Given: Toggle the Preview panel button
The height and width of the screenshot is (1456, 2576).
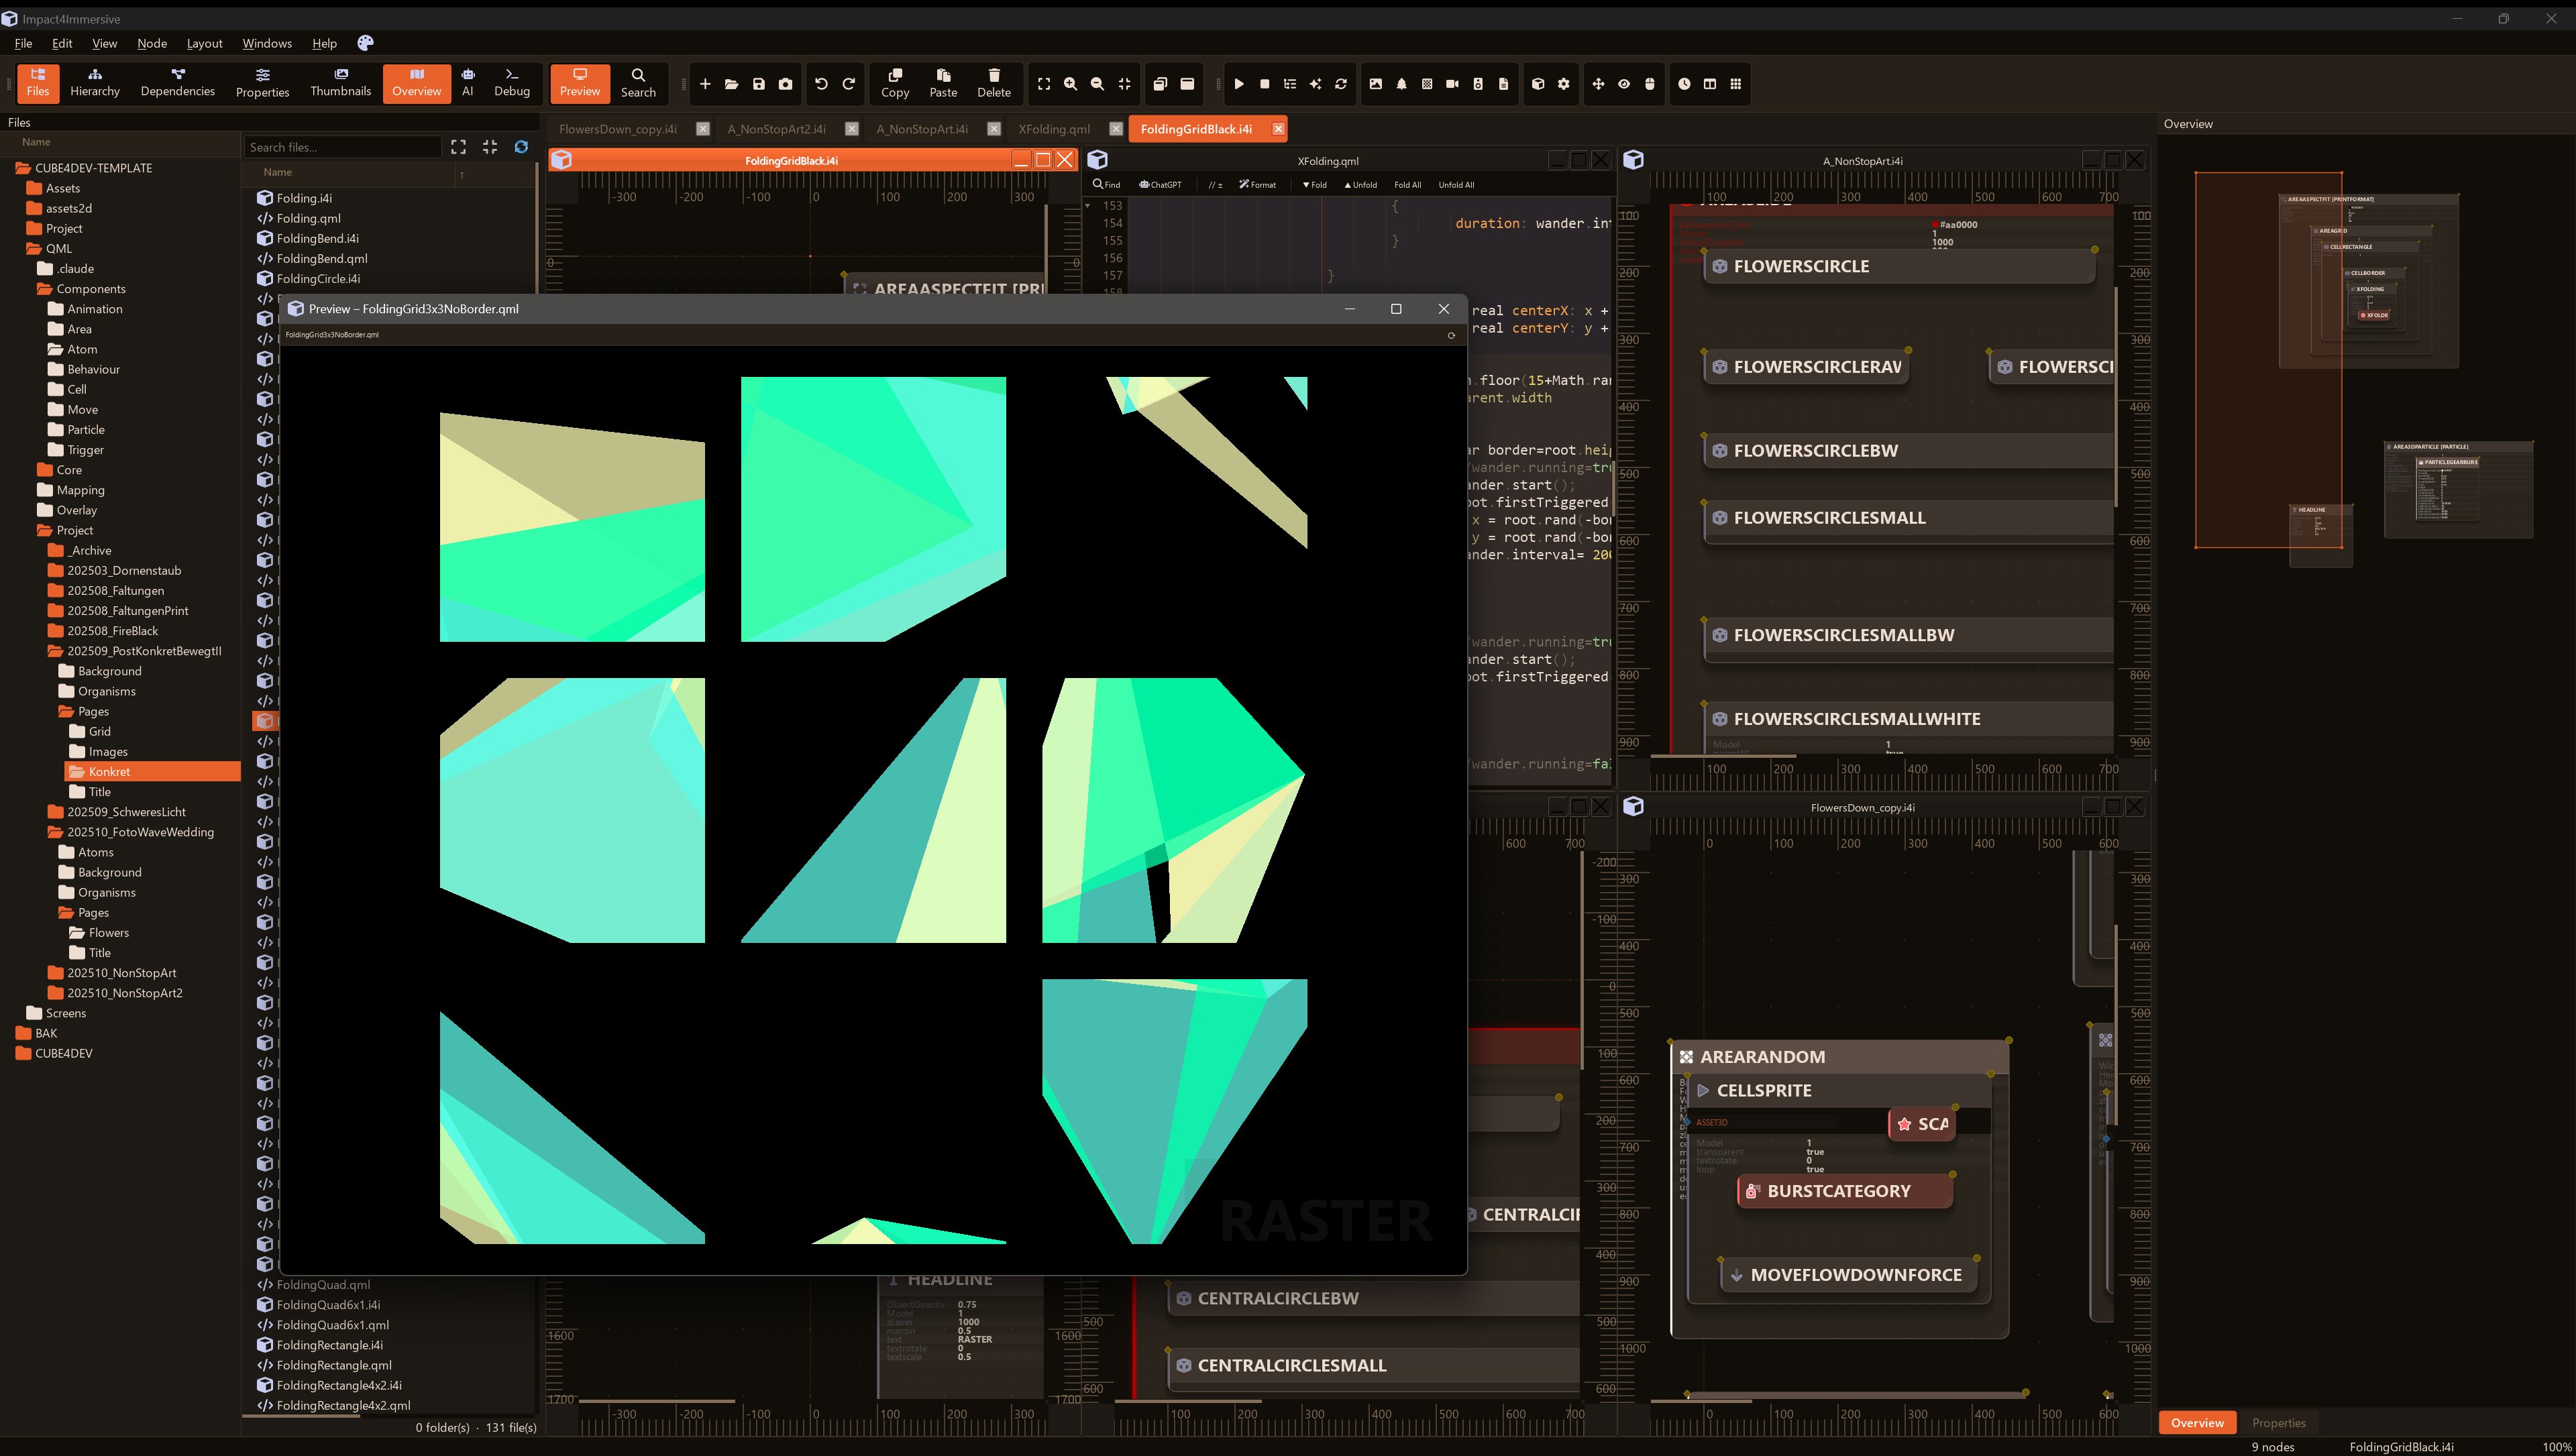Looking at the screenshot, I should click(x=579, y=82).
